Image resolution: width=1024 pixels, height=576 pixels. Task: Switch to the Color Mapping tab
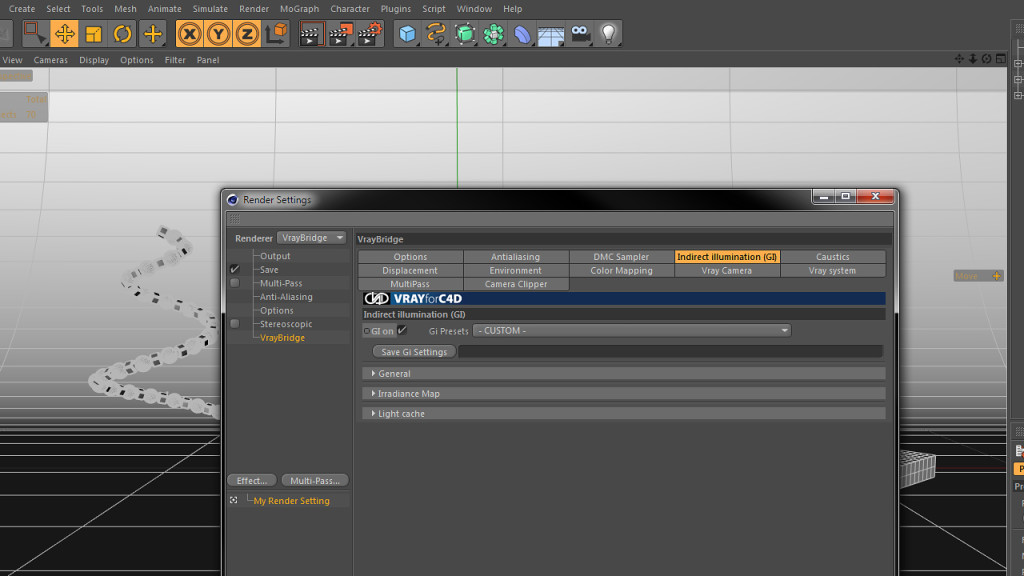point(621,270)
